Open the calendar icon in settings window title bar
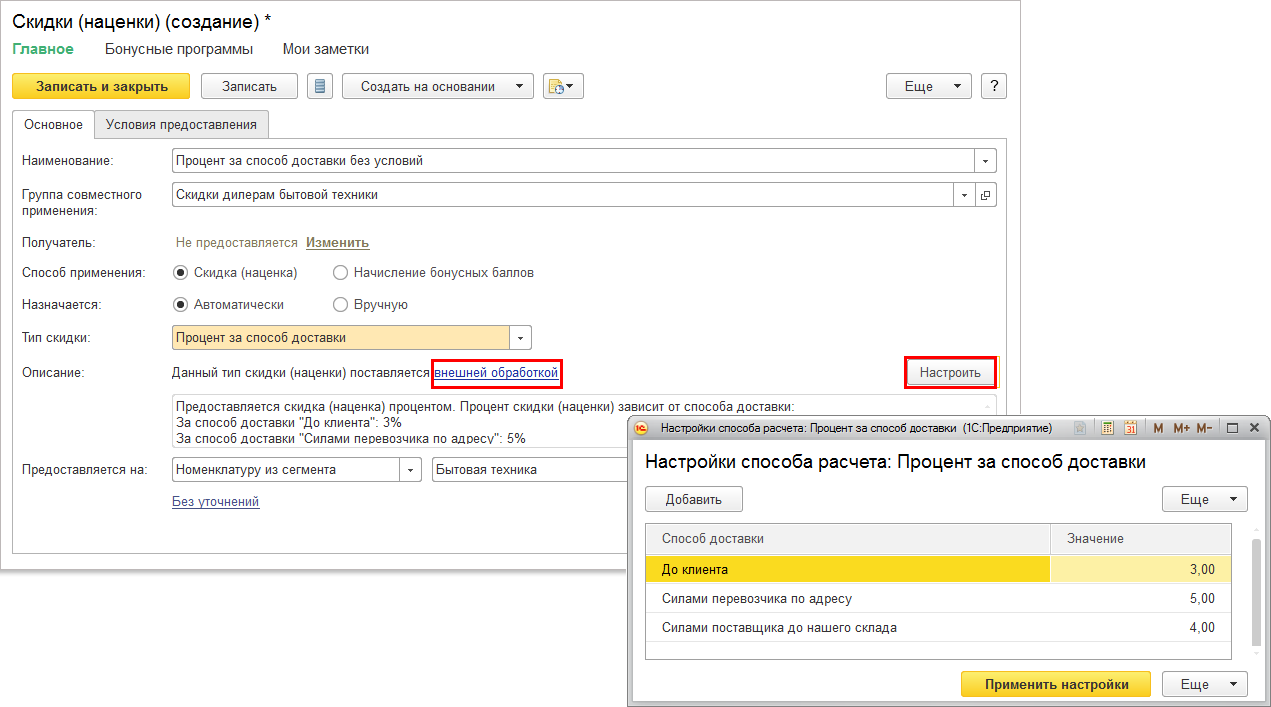This screenshot has width=1271, height=707. (1130, 428)
